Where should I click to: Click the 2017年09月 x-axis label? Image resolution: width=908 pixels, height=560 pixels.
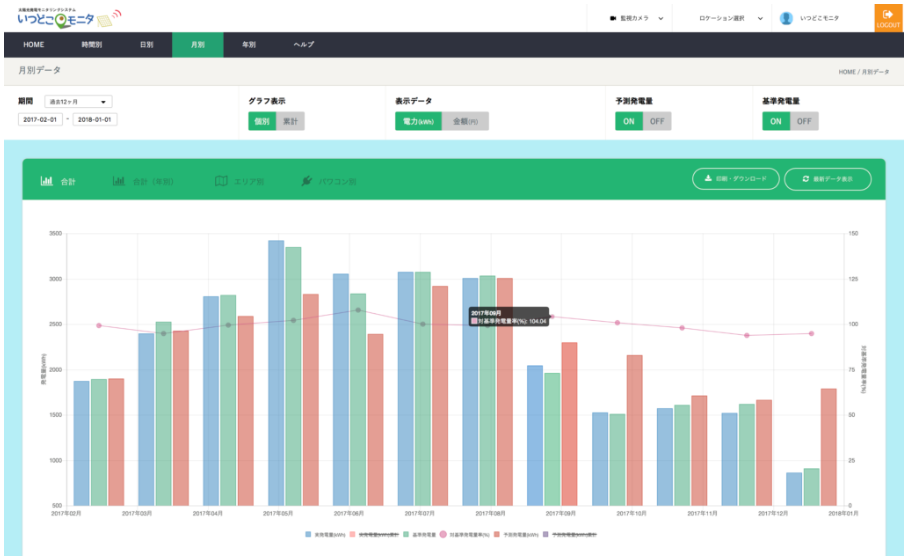click(561, 513)
